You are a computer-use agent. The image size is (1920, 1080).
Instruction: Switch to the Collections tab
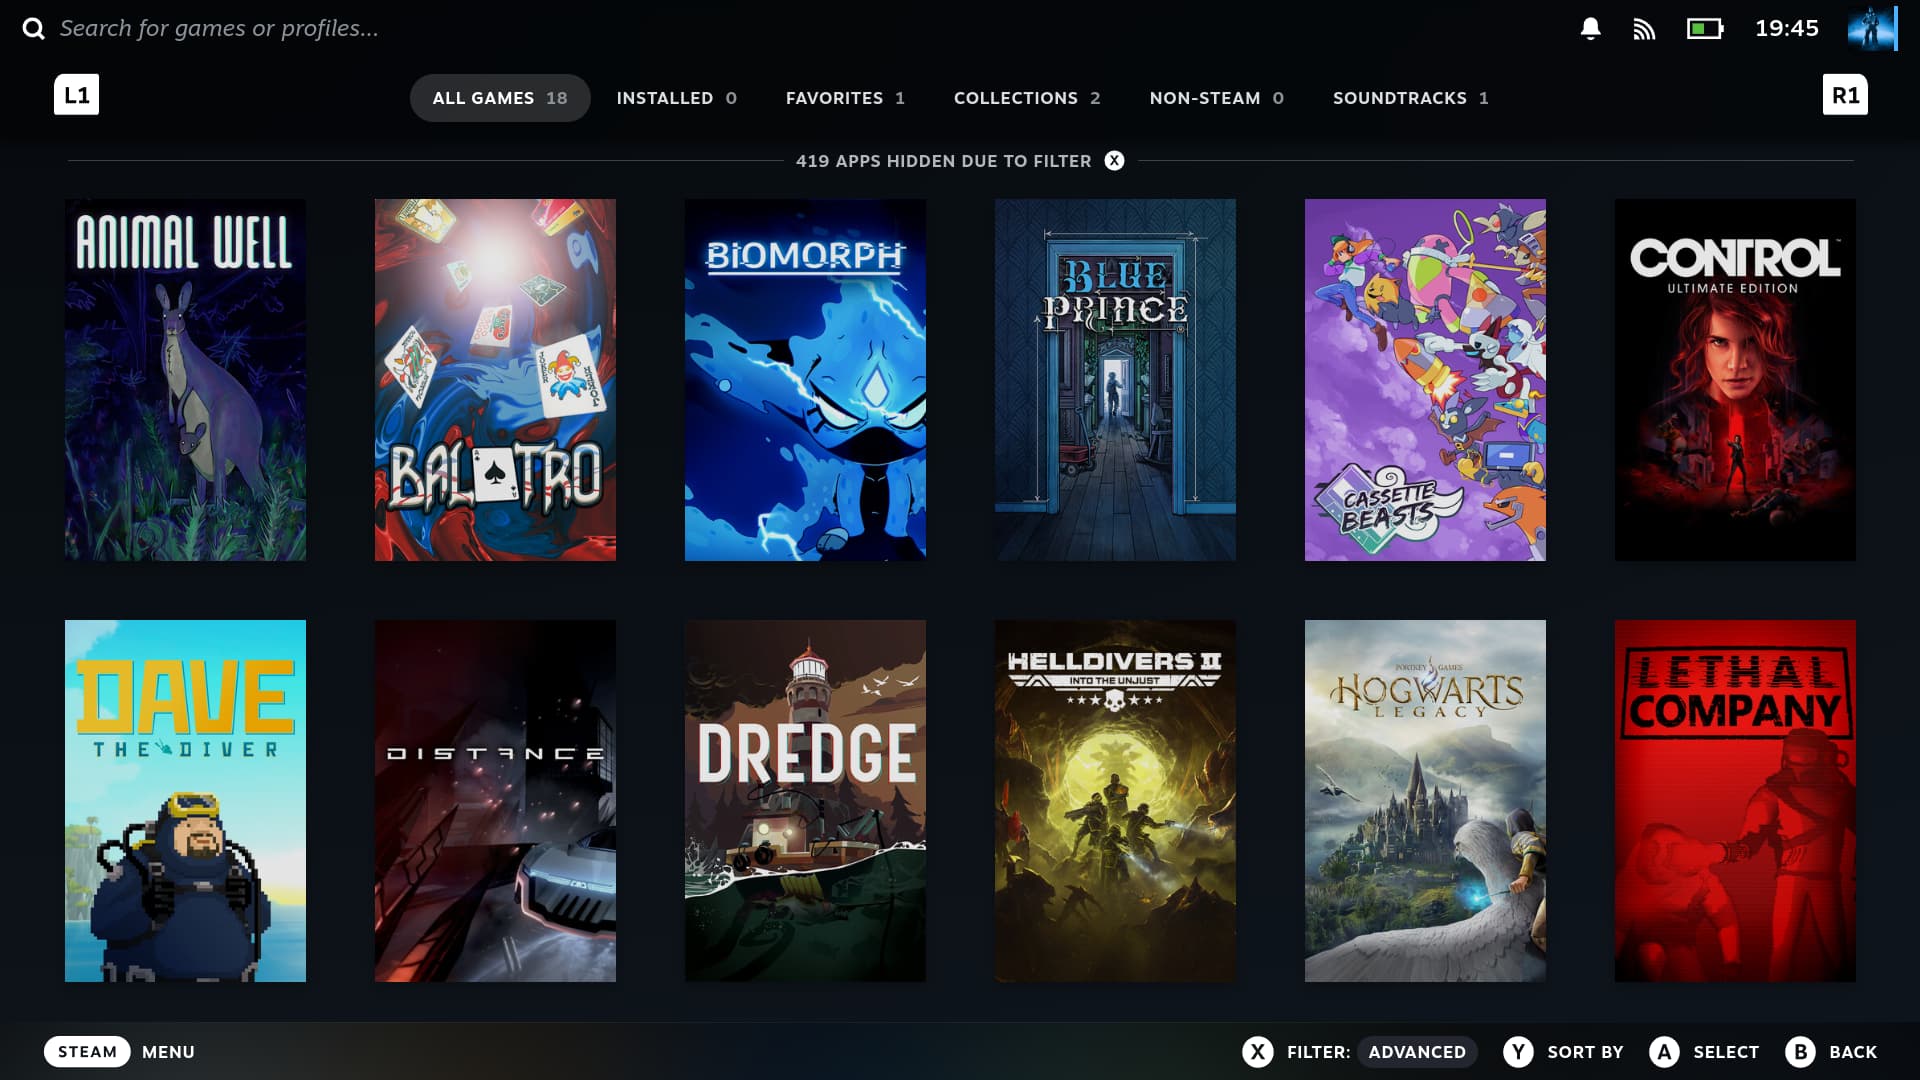tap(1026, 98)
